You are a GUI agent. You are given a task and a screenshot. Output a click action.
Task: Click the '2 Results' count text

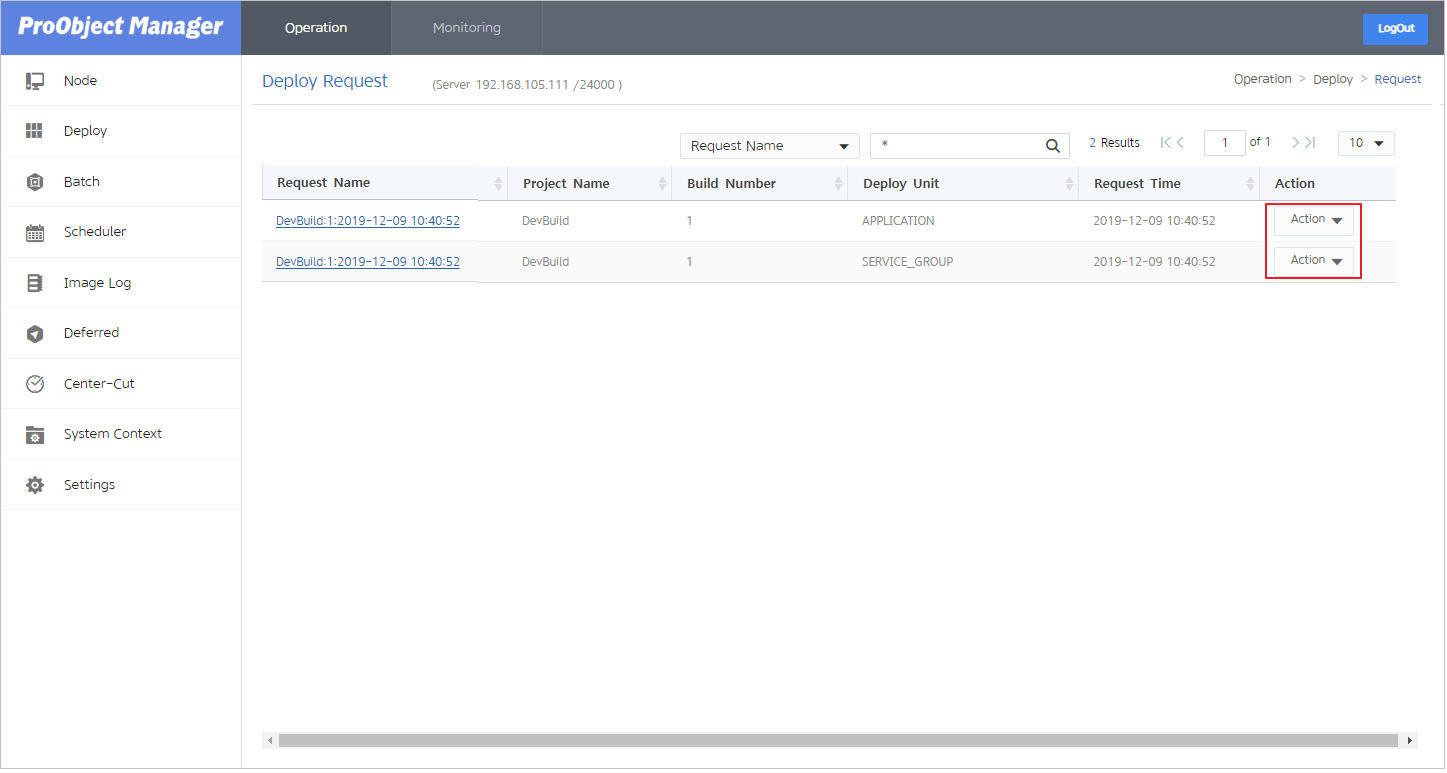[x=1115, y=143]
